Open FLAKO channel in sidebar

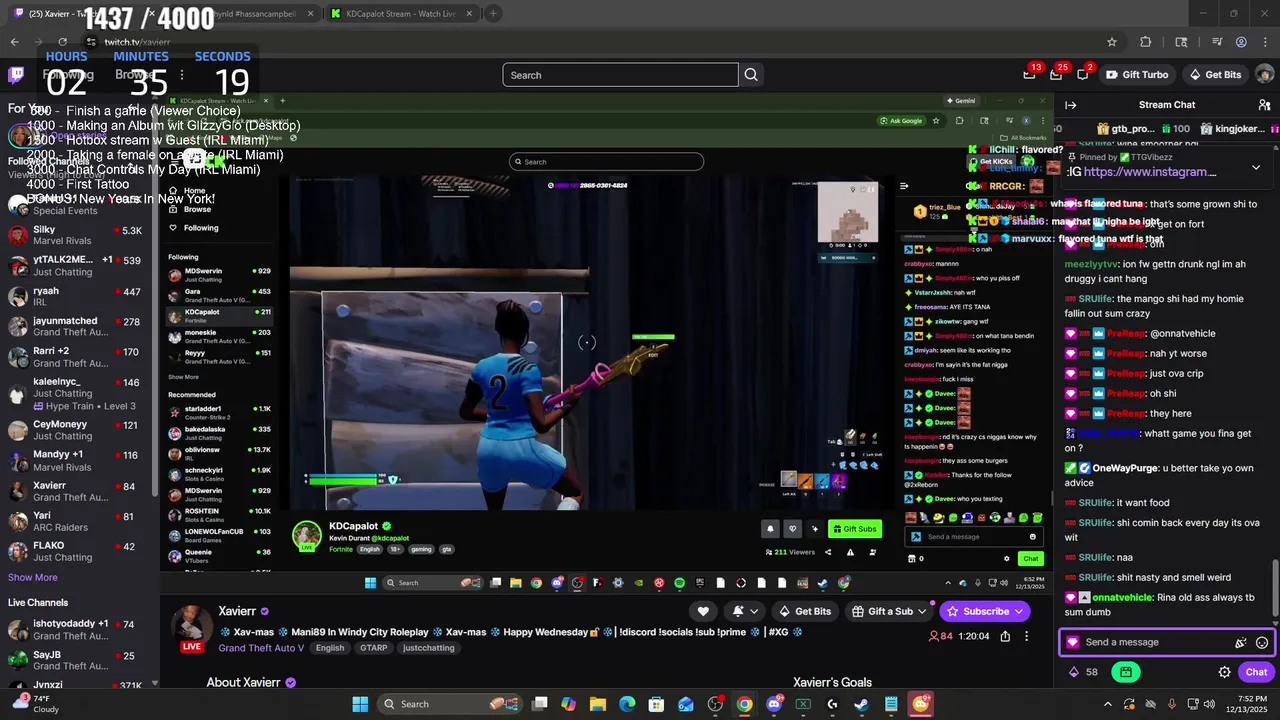click(x=77, y=552)
